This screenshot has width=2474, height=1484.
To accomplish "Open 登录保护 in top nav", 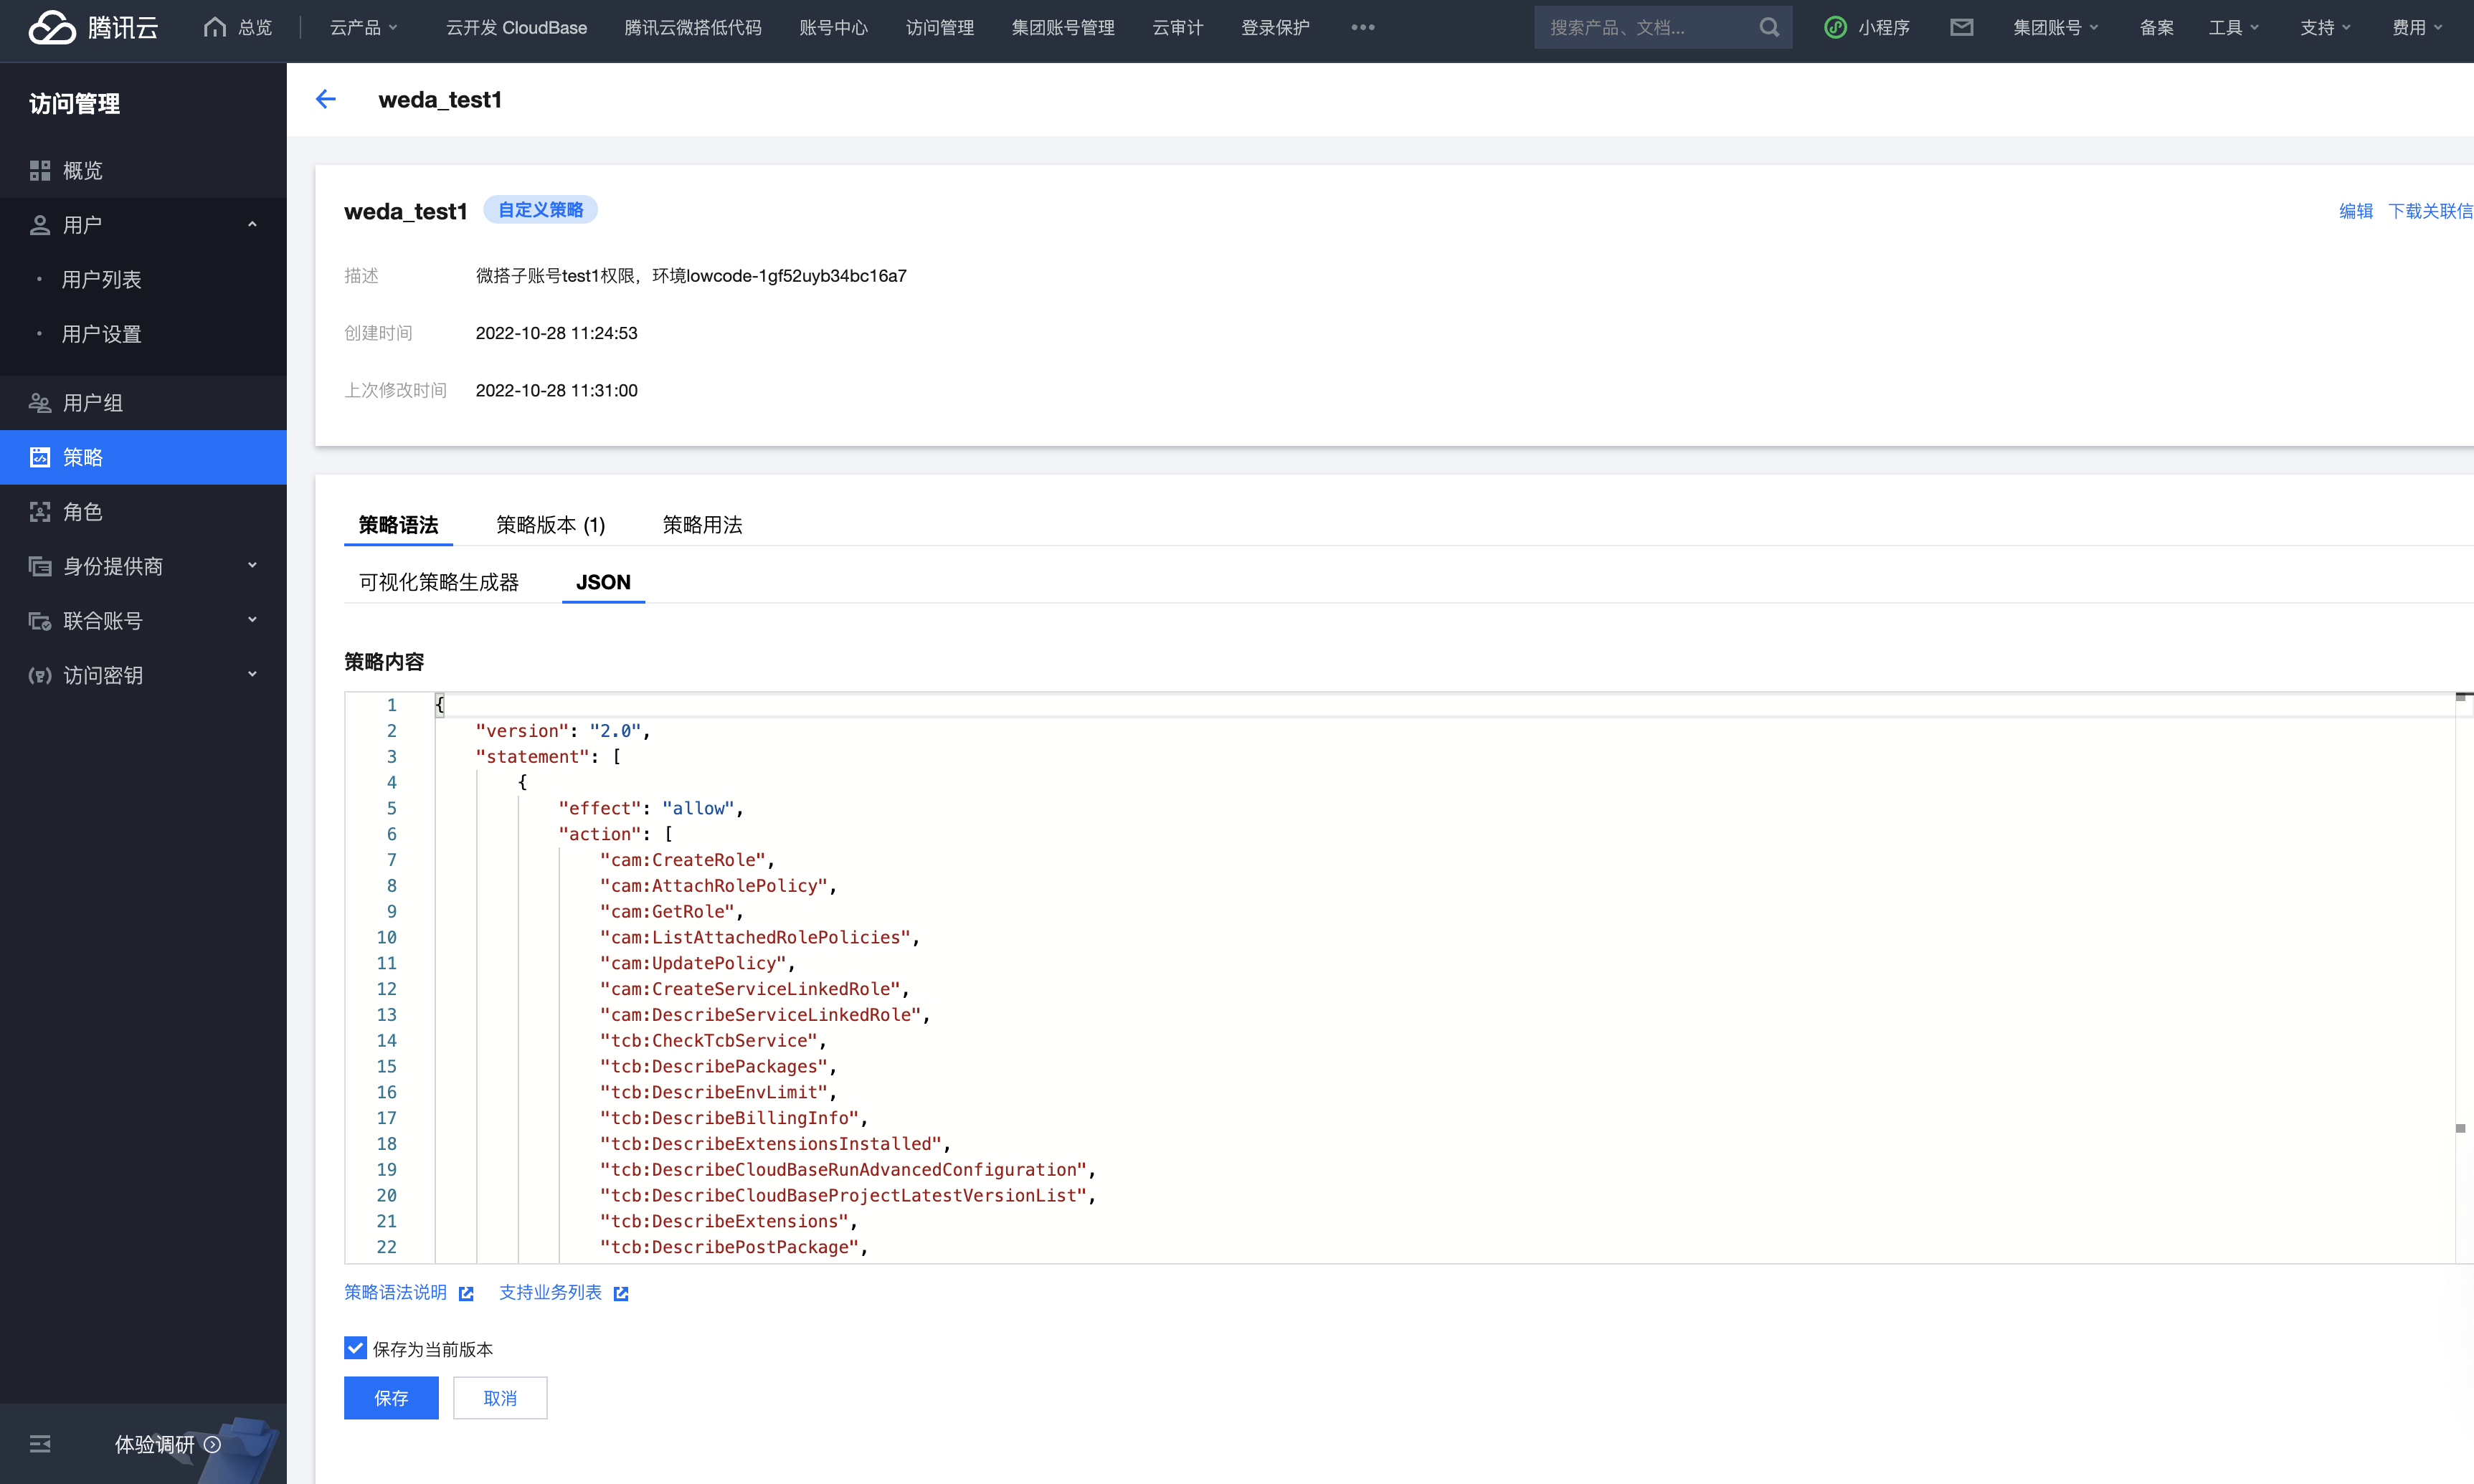I will [x=1275, y=27].
